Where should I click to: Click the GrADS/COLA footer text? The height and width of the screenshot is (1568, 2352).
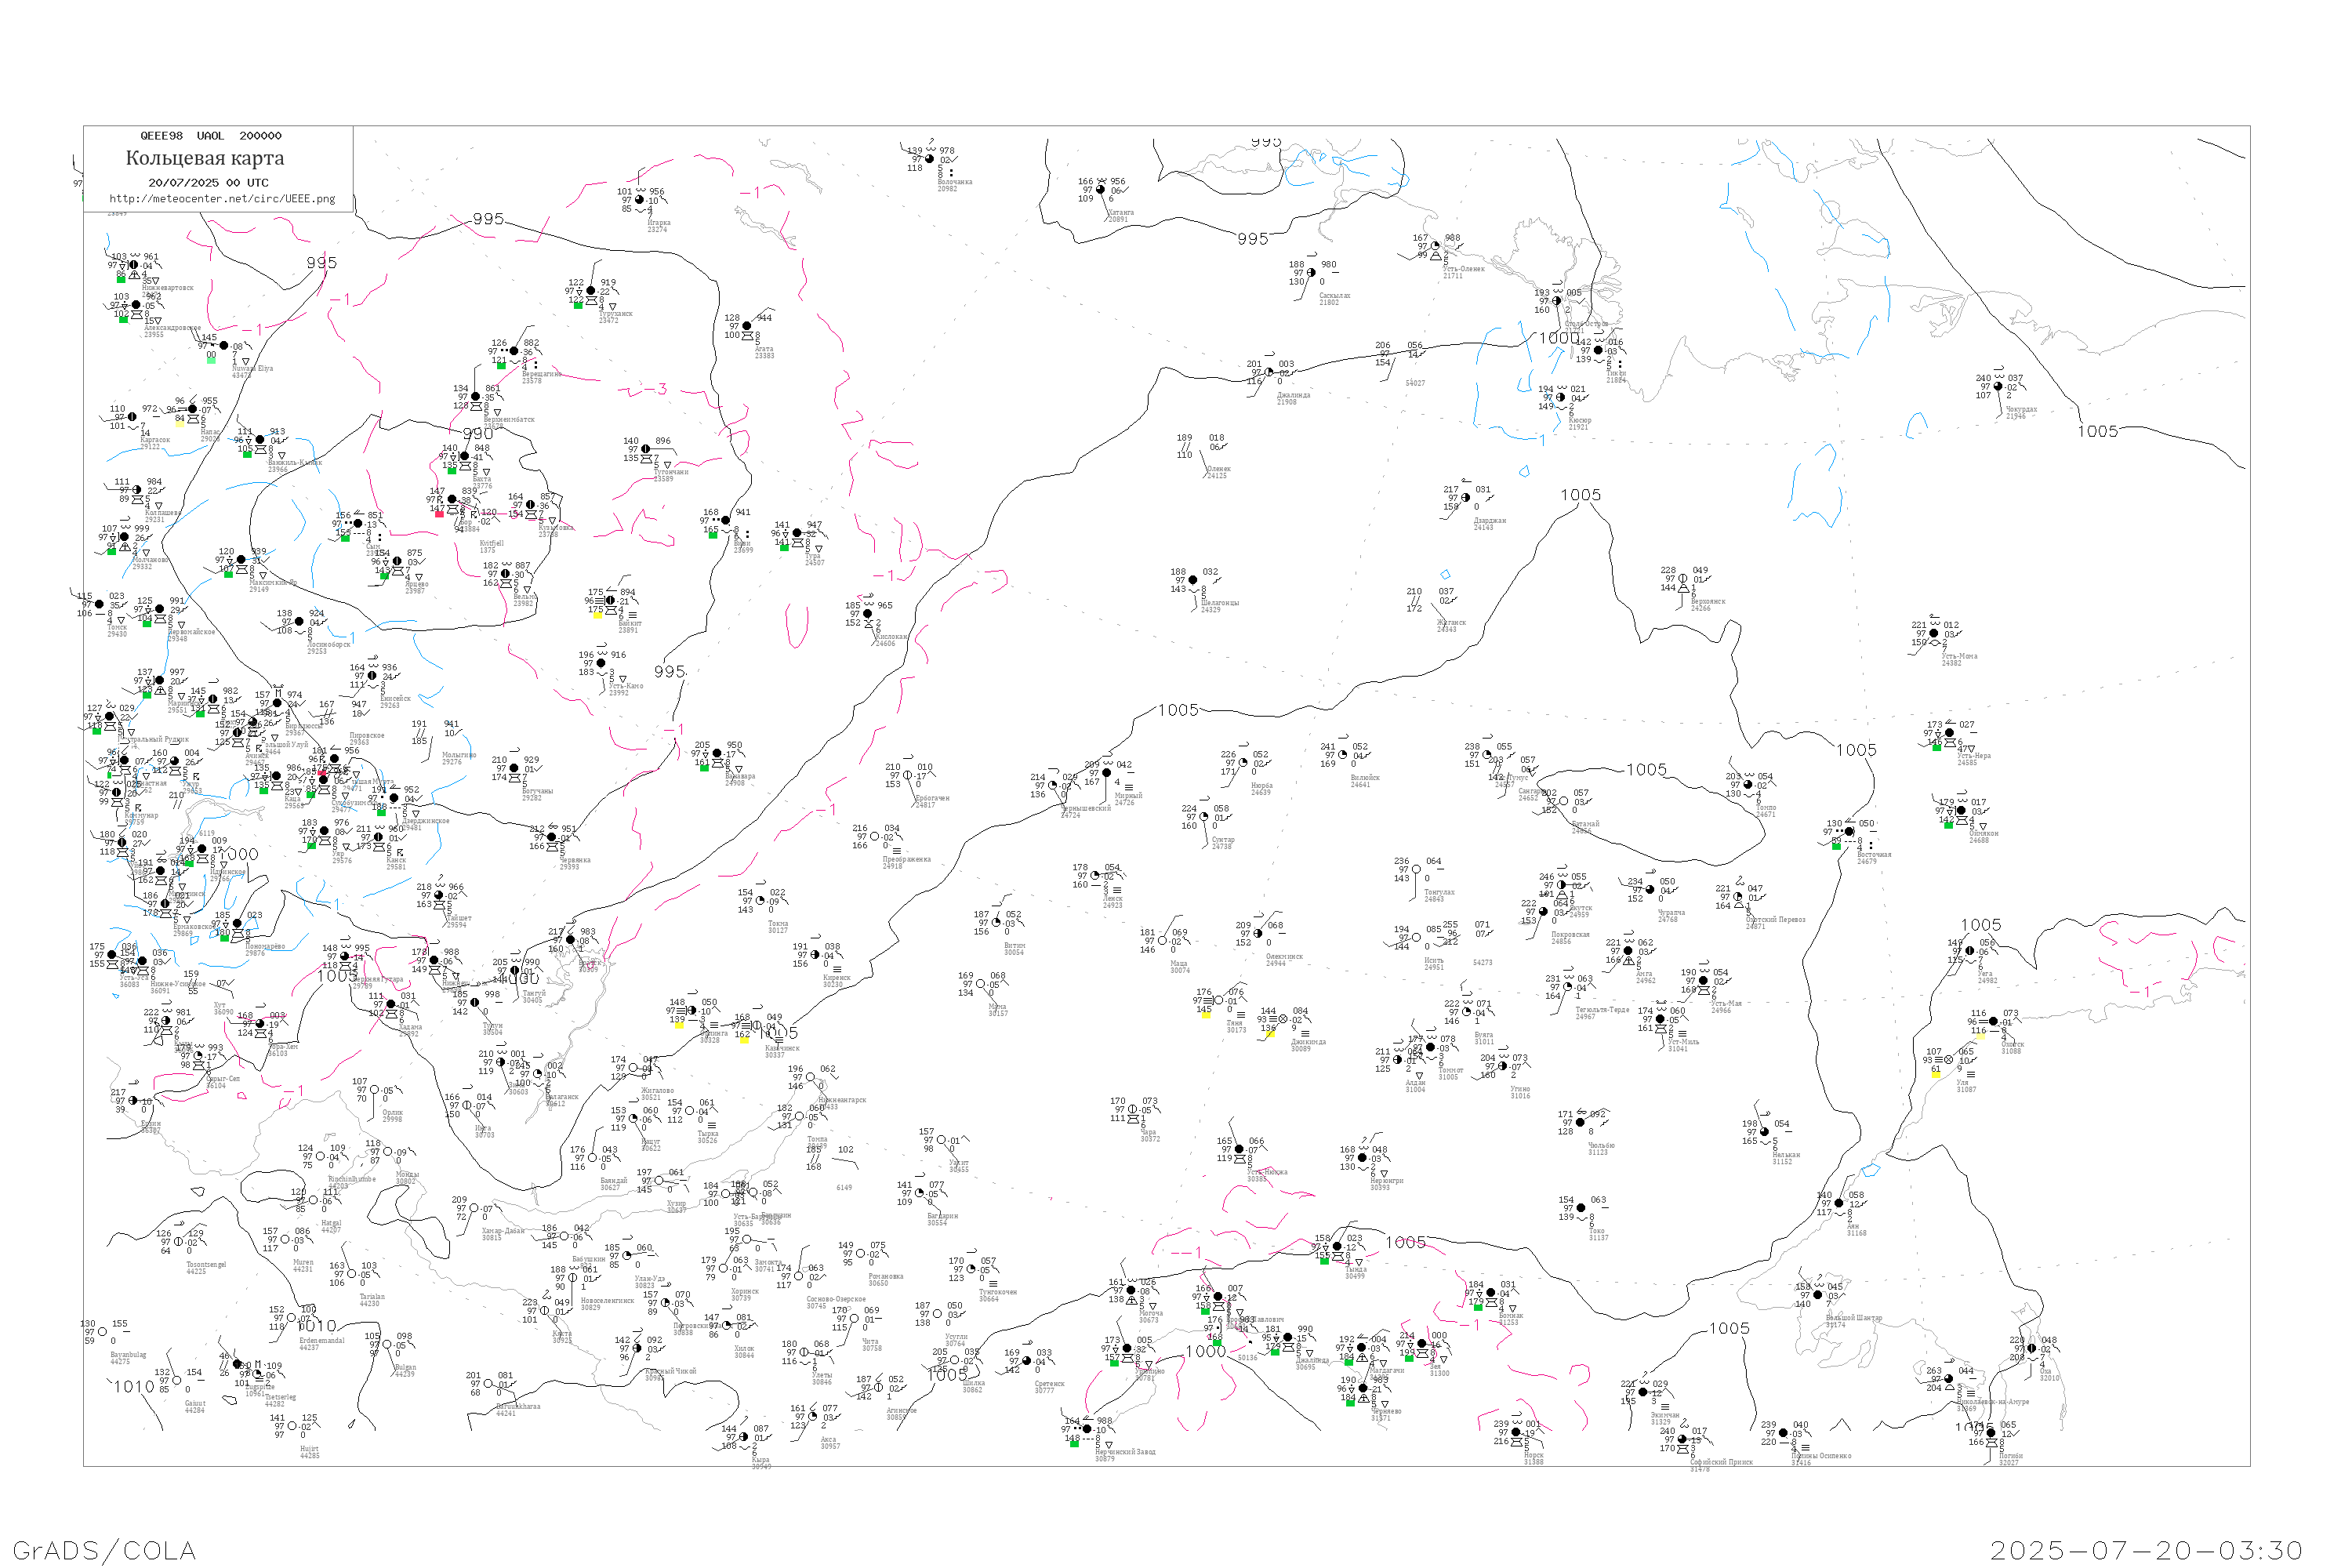[104, 1551]
